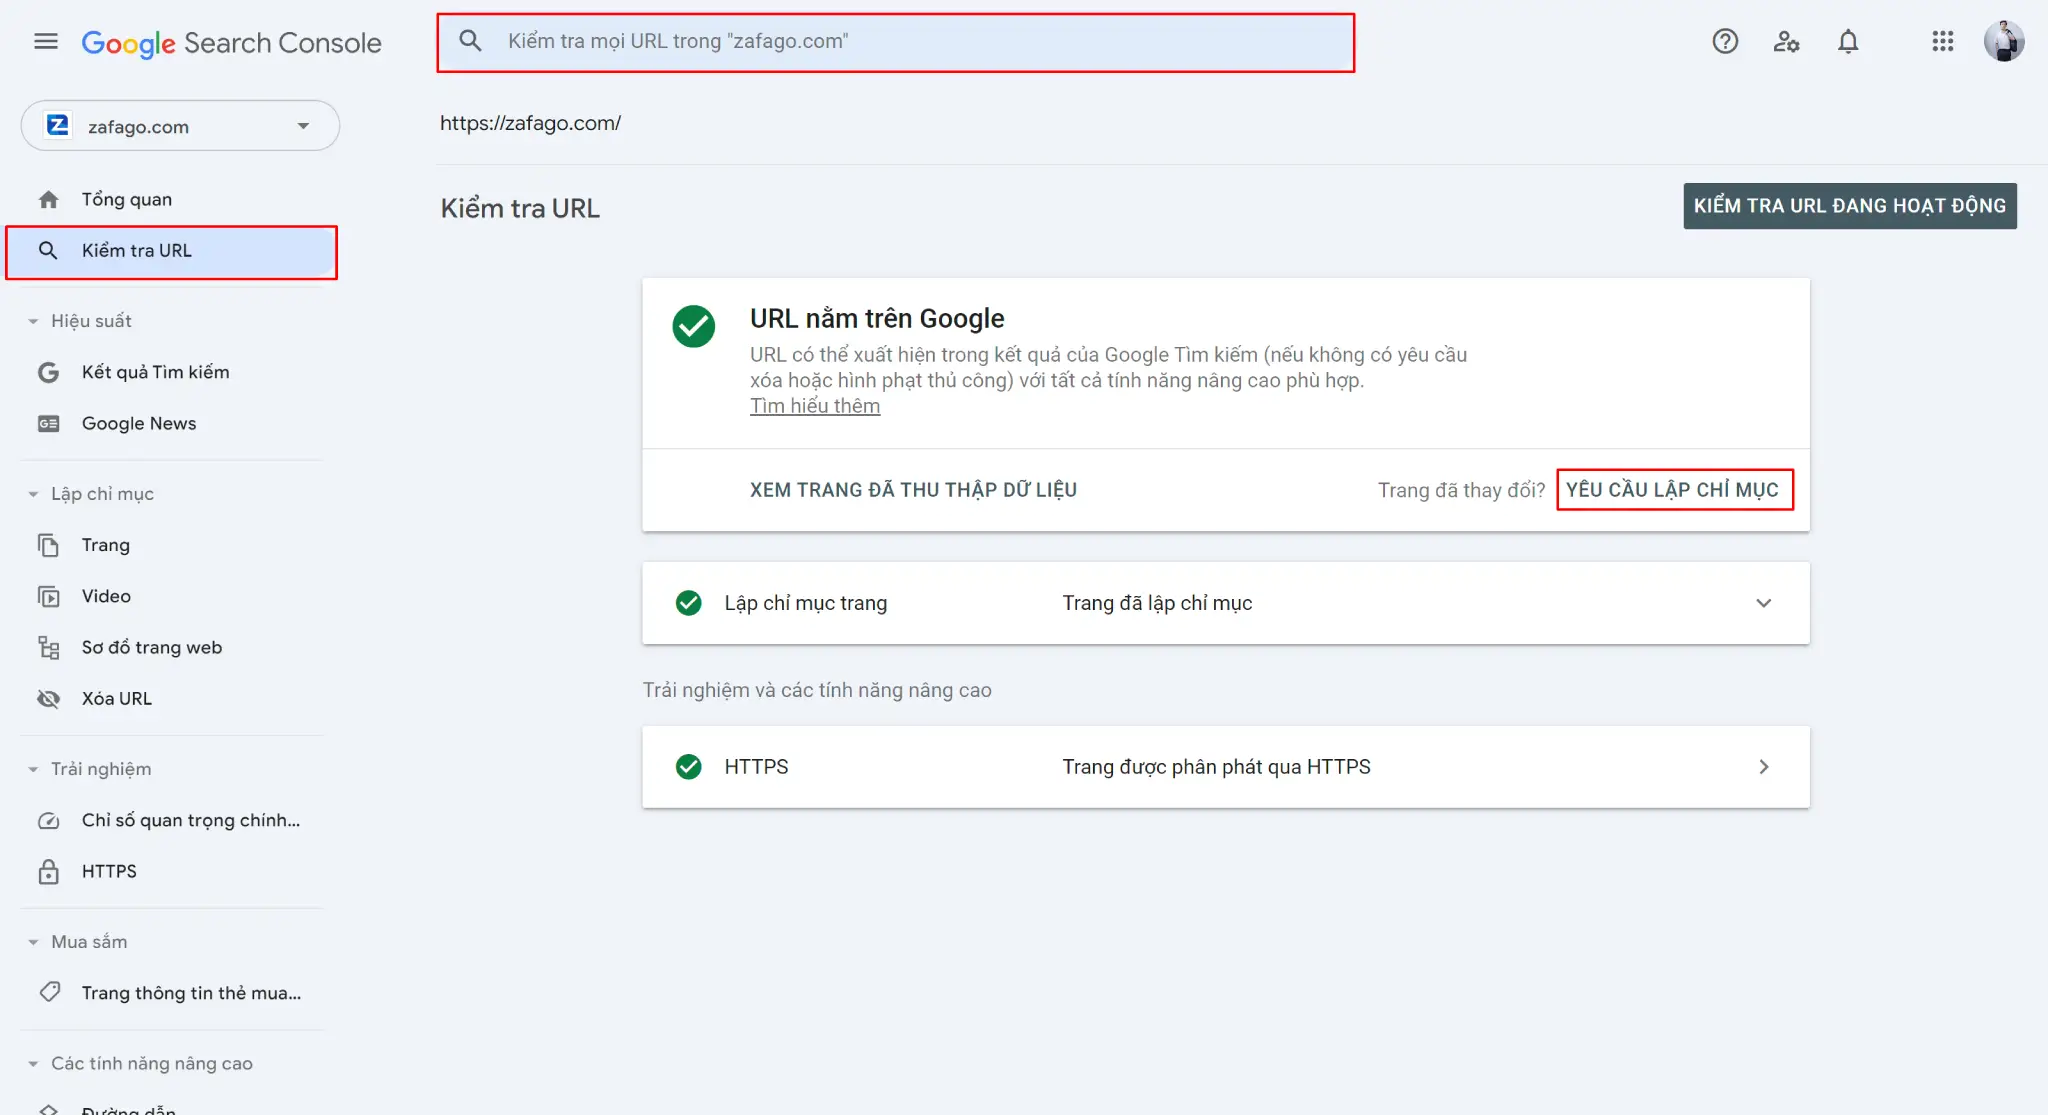Viewport: 2048px width, 1115px height.
Task: Click the Video indexing icon
Action: click(x=48, y=597)
